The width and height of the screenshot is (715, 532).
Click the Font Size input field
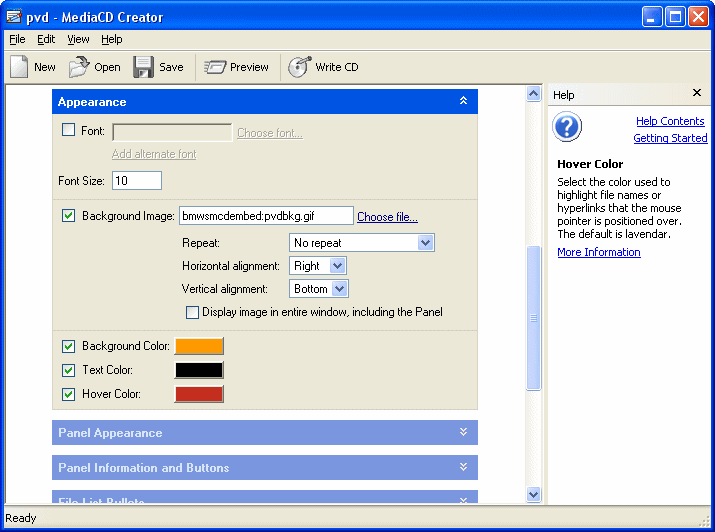pyautogui.click(x=137, y=181)
